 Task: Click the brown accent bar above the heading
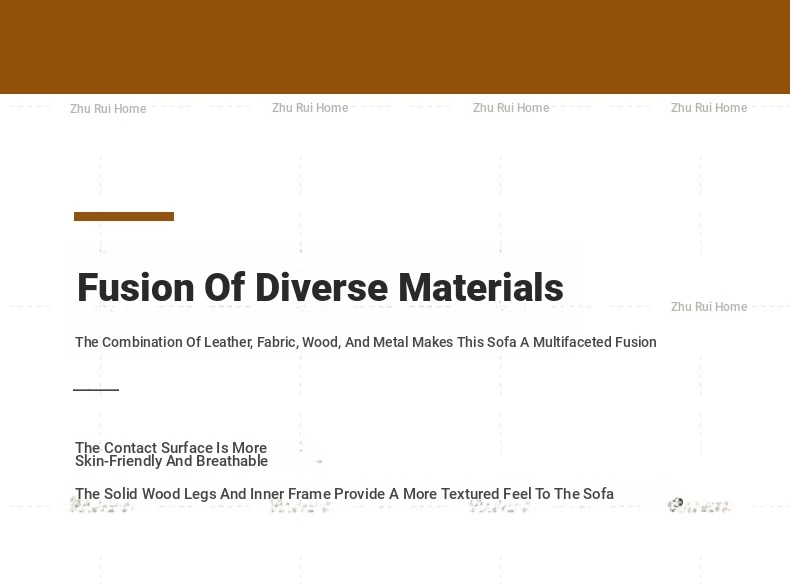point(124,216)
